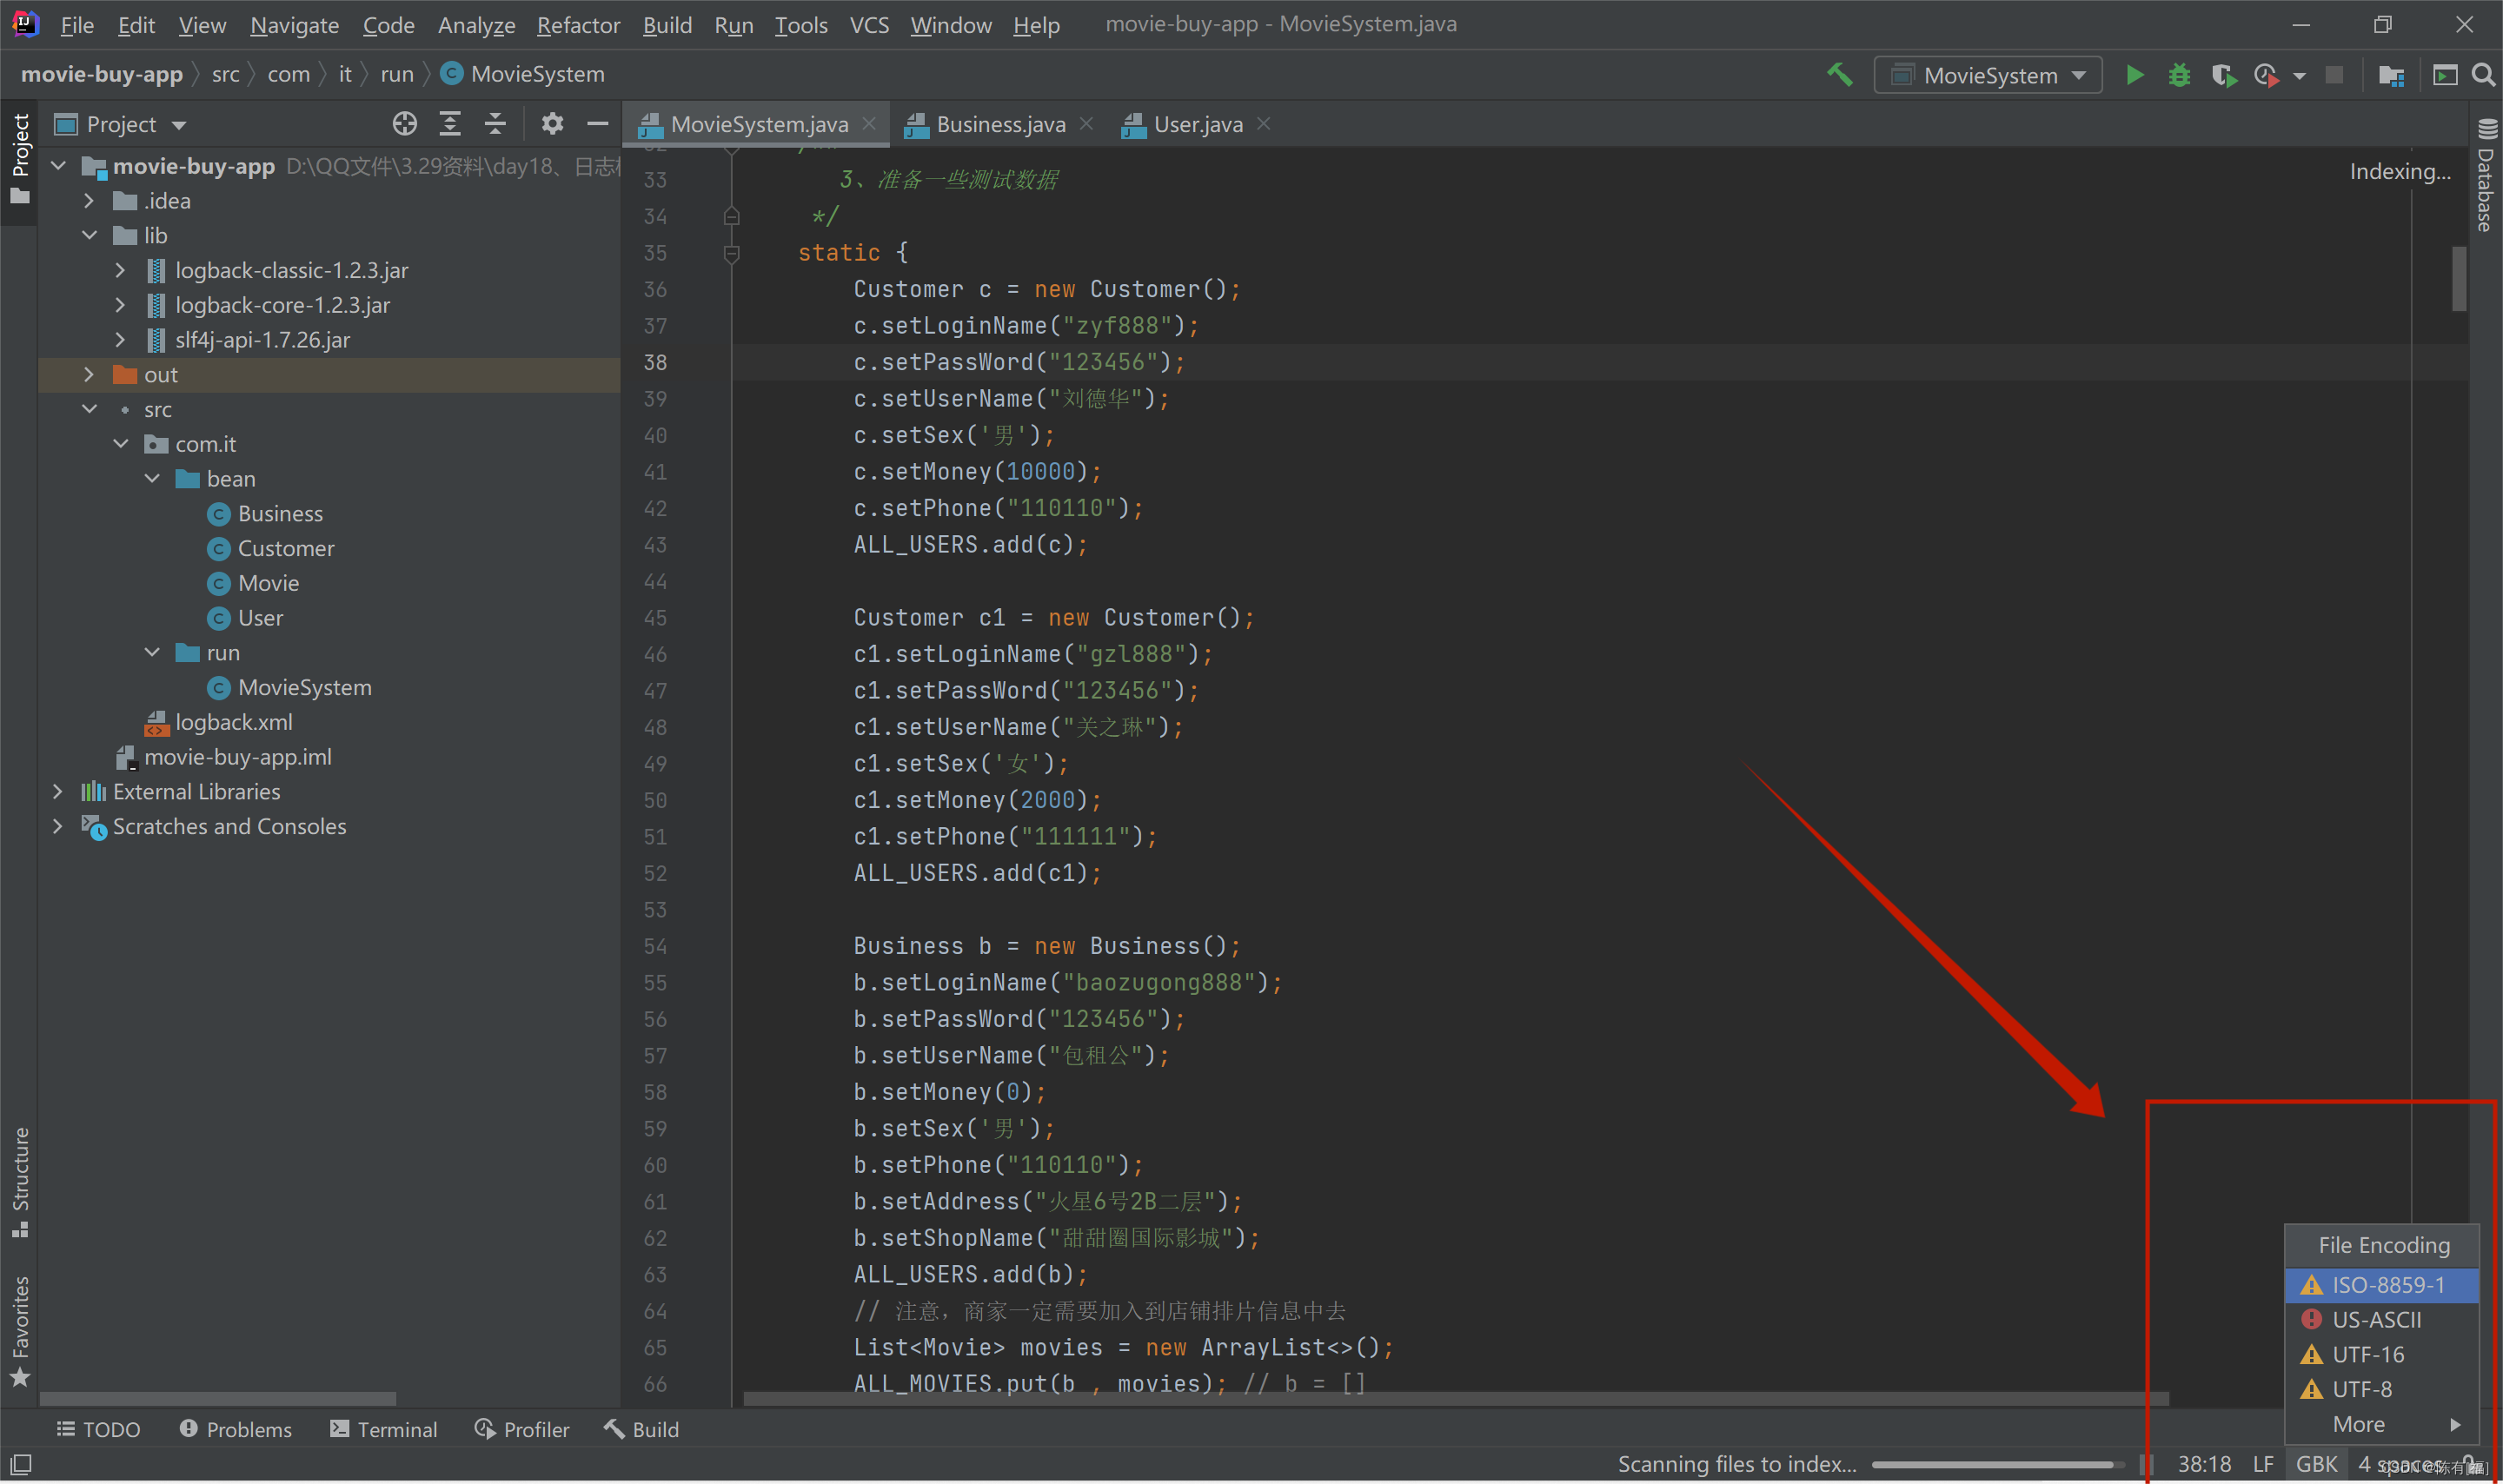Collapse all in the Project panel
Image resolution: width=2503 pixels, height=1484 pixels.
coord(495,124)
